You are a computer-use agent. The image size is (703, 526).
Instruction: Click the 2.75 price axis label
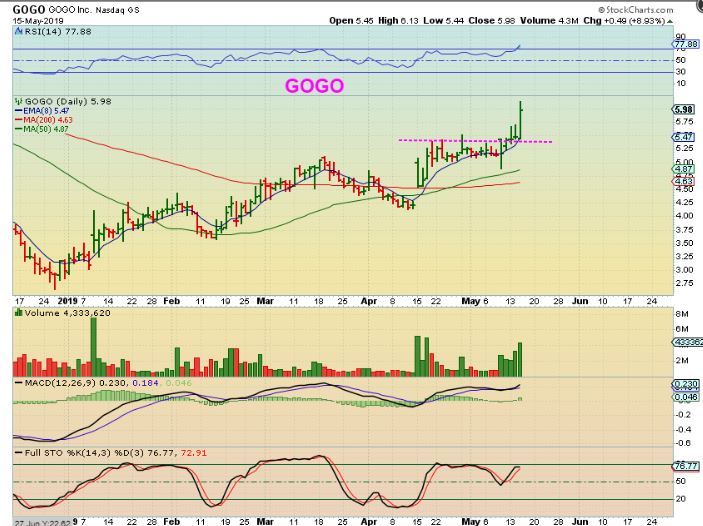tap(684, 283)
